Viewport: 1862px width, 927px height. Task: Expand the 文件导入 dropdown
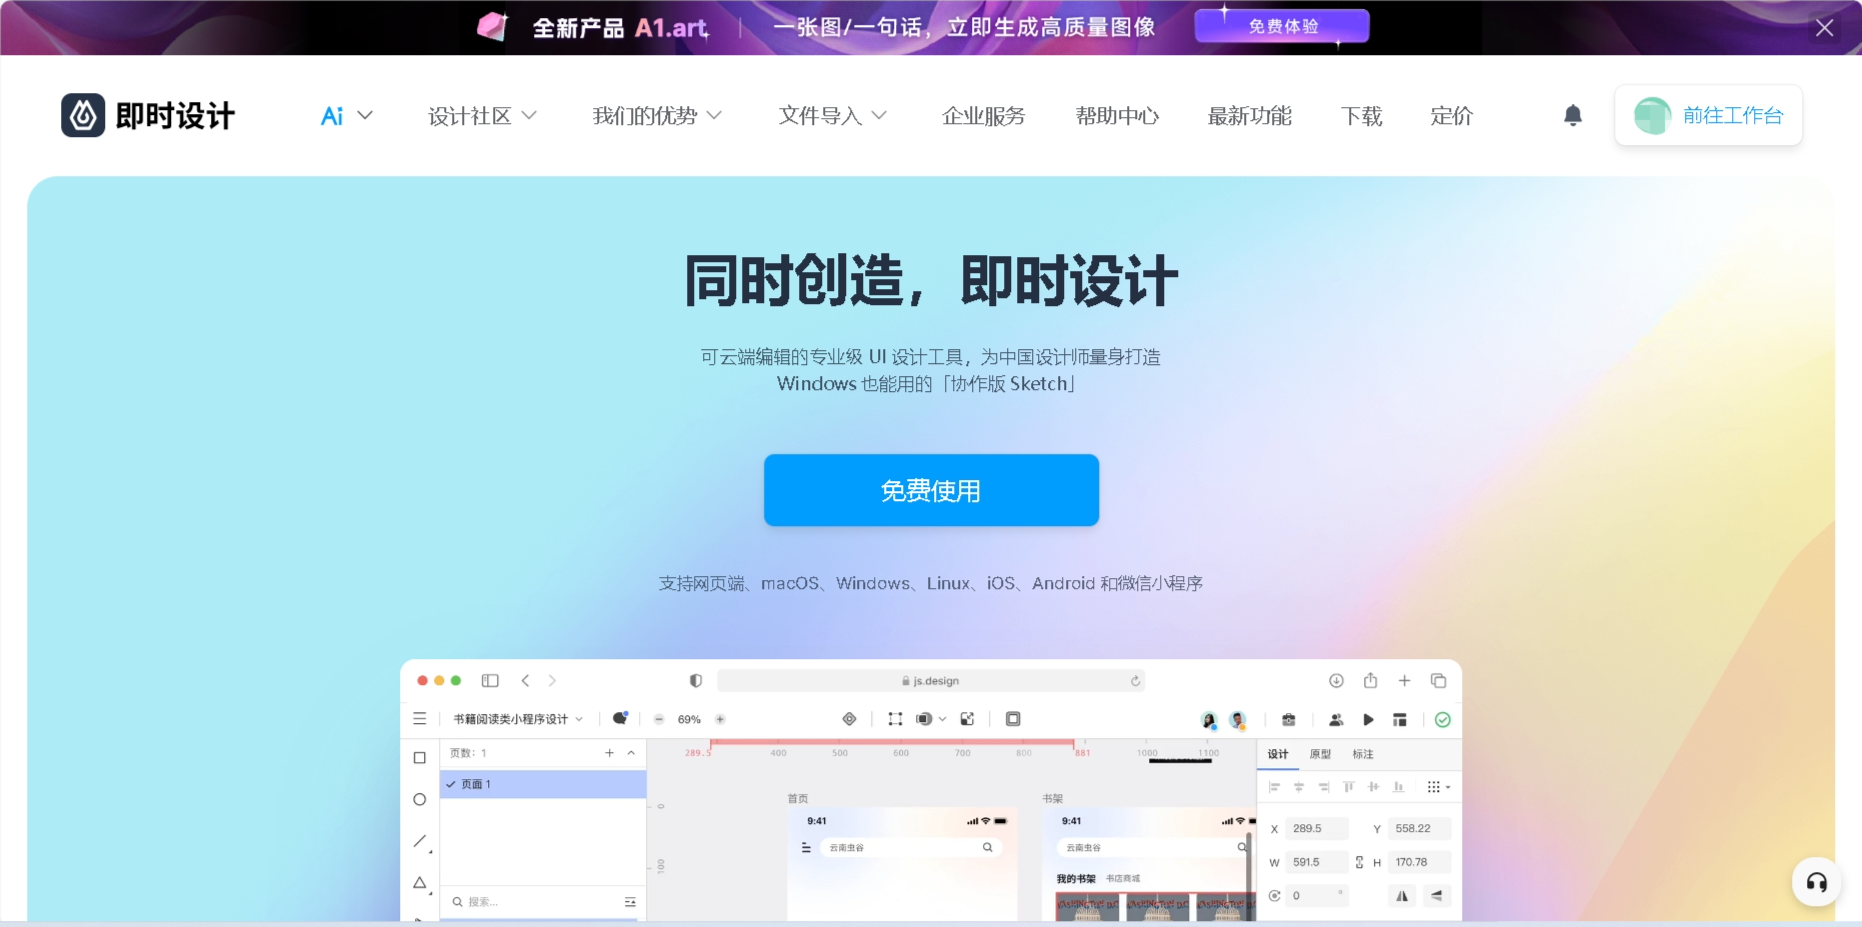[x=832, y=116]
